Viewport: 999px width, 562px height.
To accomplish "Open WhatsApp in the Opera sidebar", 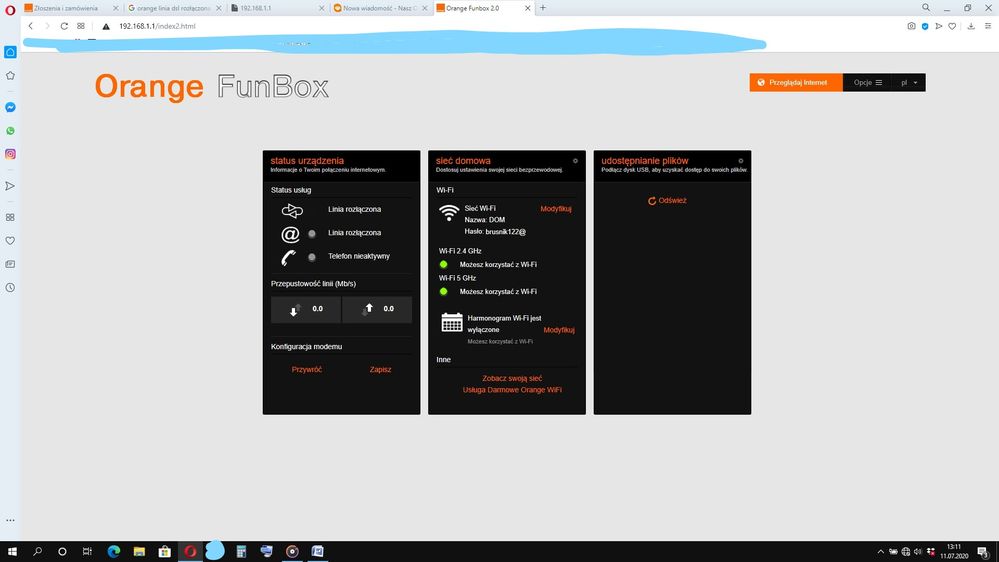I will click(10, 131).
